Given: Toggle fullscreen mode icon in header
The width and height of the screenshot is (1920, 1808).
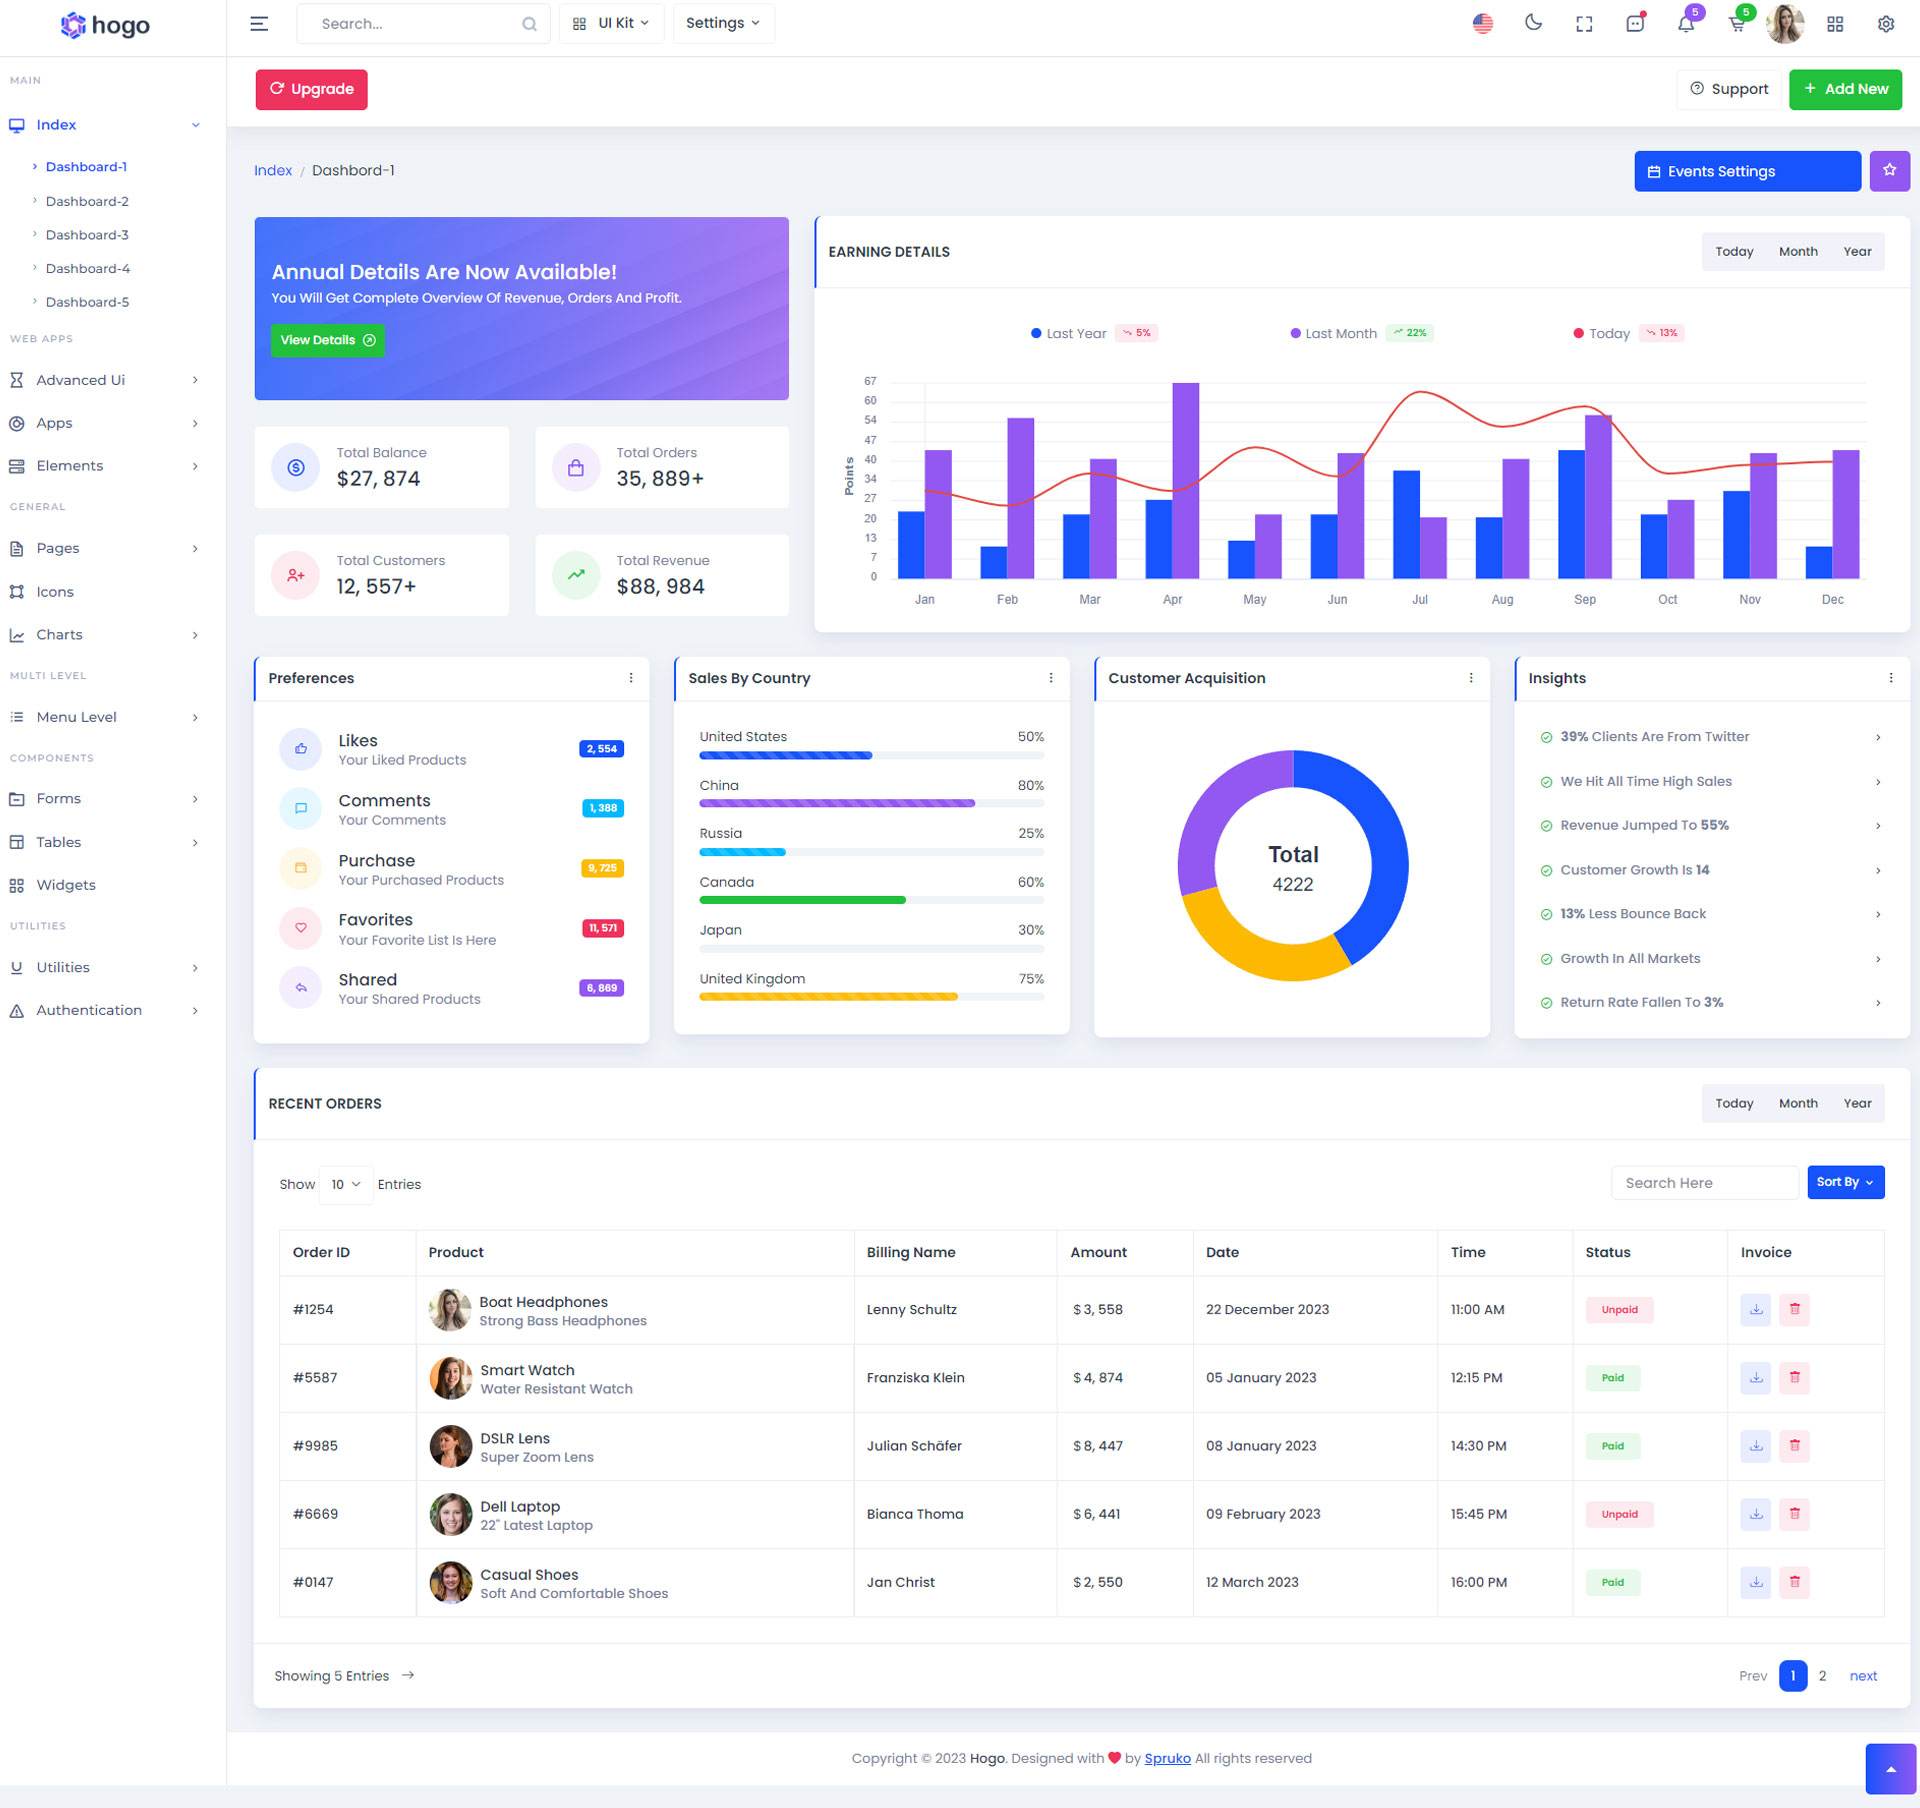Looking at the screenshot, I should [x=1584, y=24].
